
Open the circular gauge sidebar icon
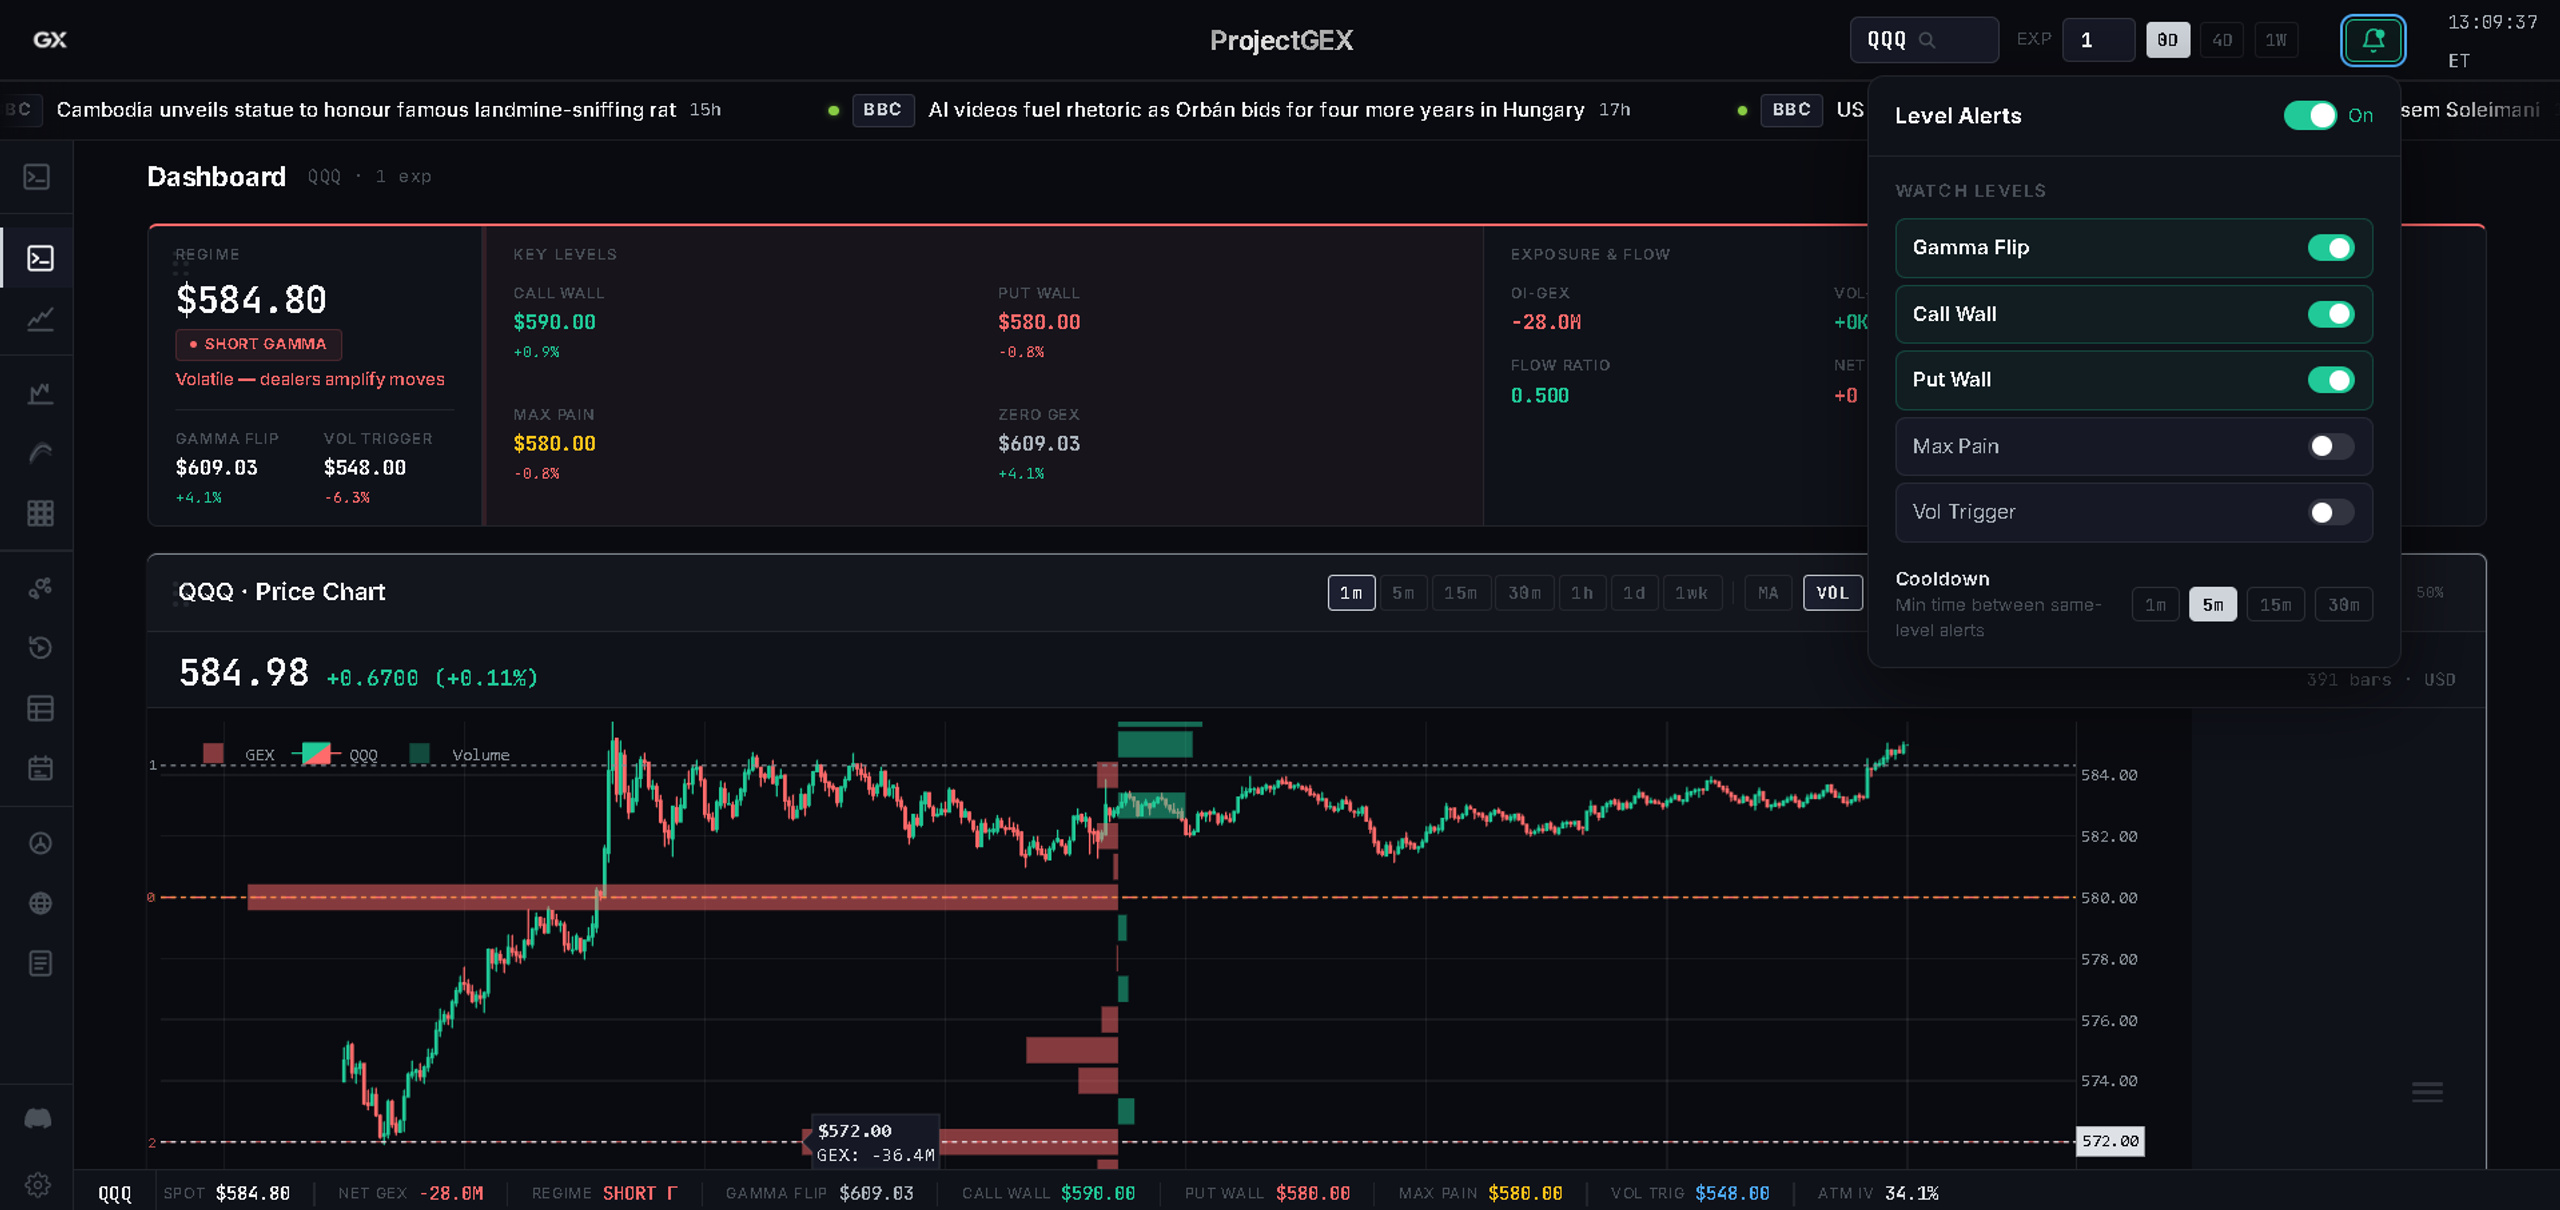click(40, 843)
